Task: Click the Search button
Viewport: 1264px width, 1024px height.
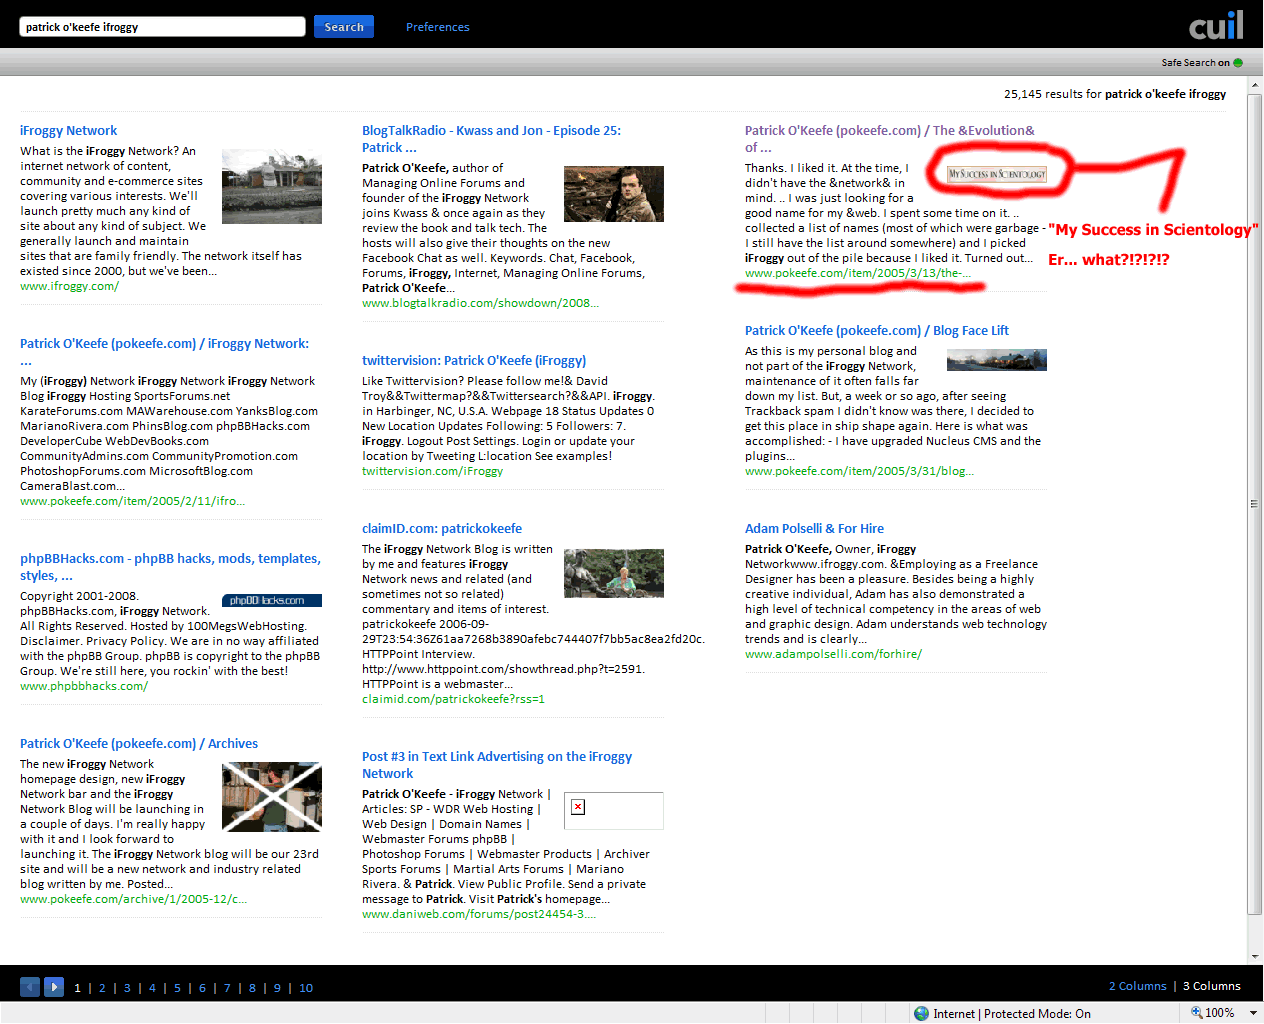Action: (344, 27)
